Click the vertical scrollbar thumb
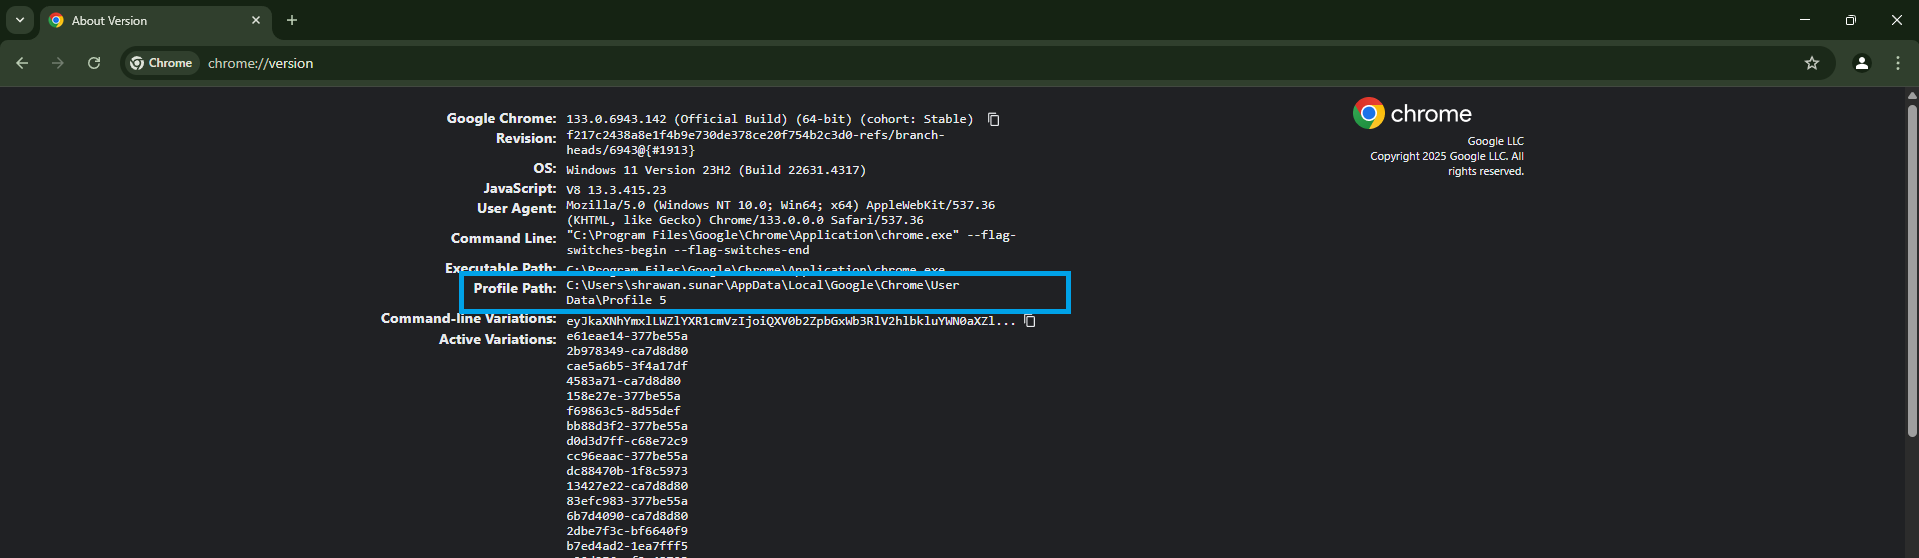This screenshot has width=1919, height=558. point(1912,270)
